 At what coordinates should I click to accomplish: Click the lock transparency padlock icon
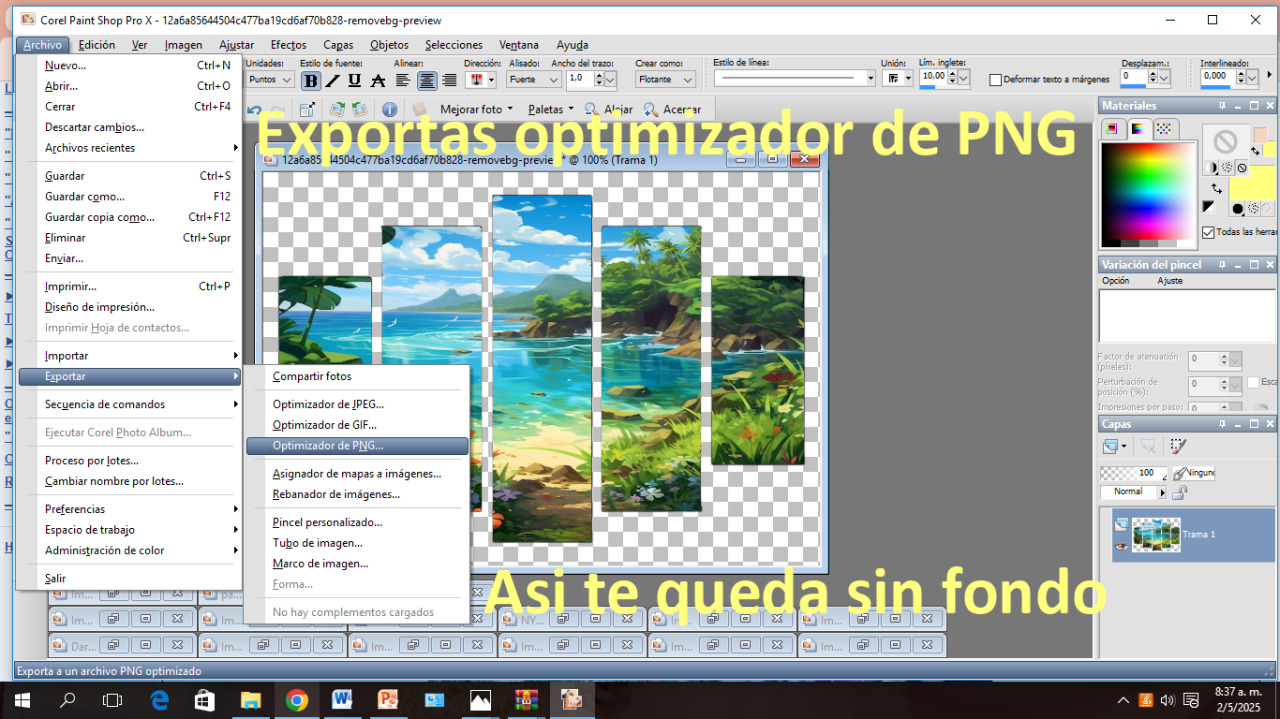(x=1180, y=492)
